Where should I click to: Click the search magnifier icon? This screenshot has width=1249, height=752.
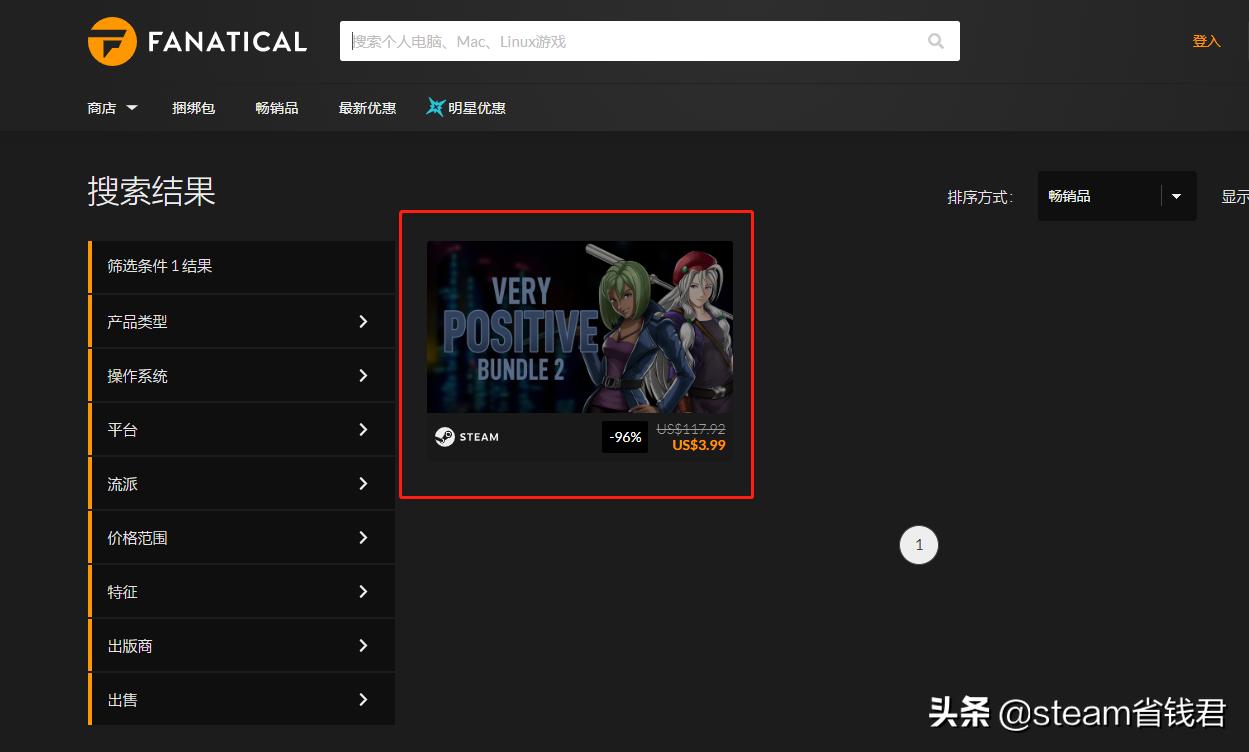[x=934, y=40]
